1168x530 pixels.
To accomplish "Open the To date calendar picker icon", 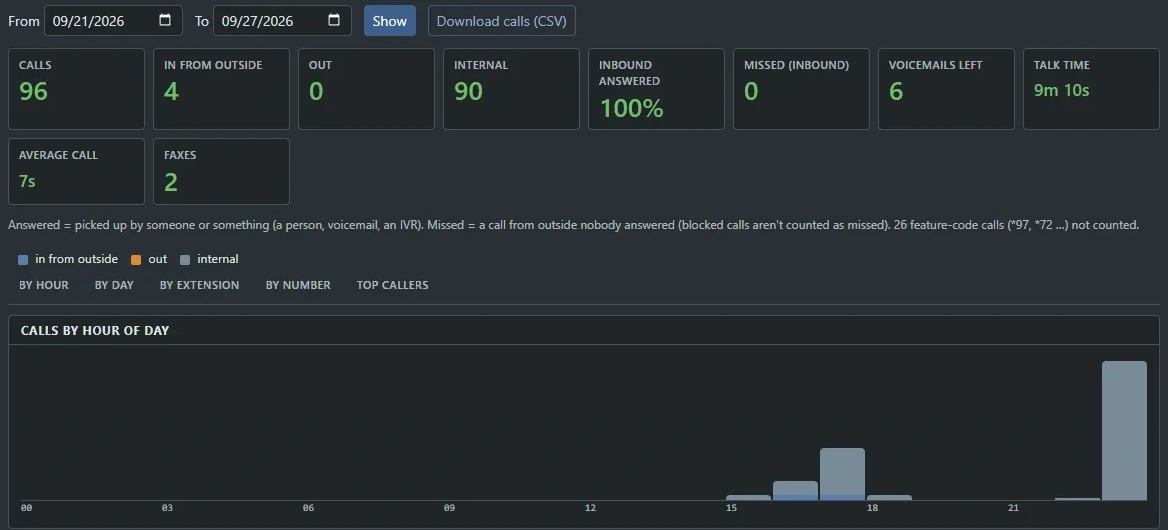I will (x=334, y=20).
